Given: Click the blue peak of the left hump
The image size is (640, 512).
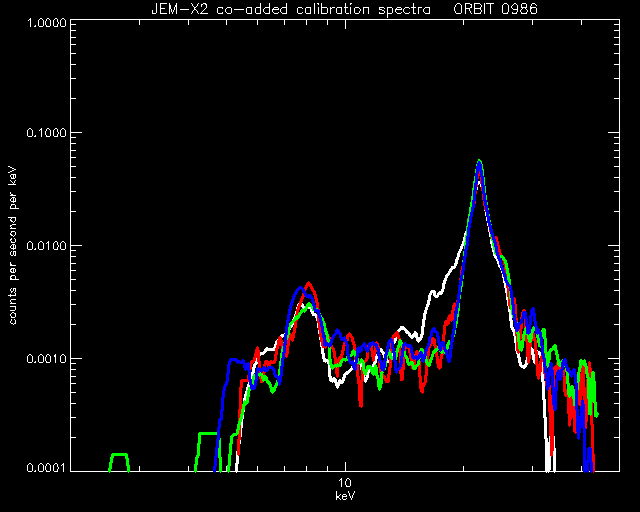Looking at the screenshot, I should pyautogui.click(x=300, y=288).
